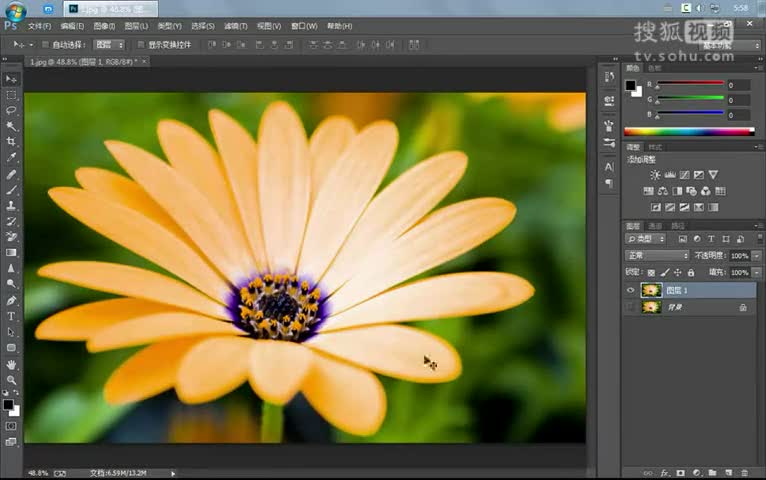This screenshot has width=766, height=480.
Task: Click the foreground color swatch in toolbar
Action: click(8, 405)
